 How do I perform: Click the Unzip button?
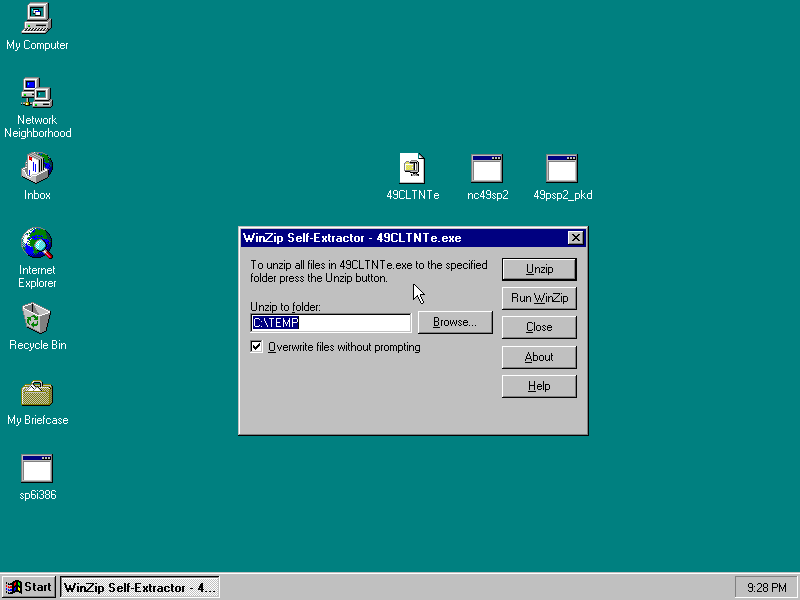click(x=539, y=269)
